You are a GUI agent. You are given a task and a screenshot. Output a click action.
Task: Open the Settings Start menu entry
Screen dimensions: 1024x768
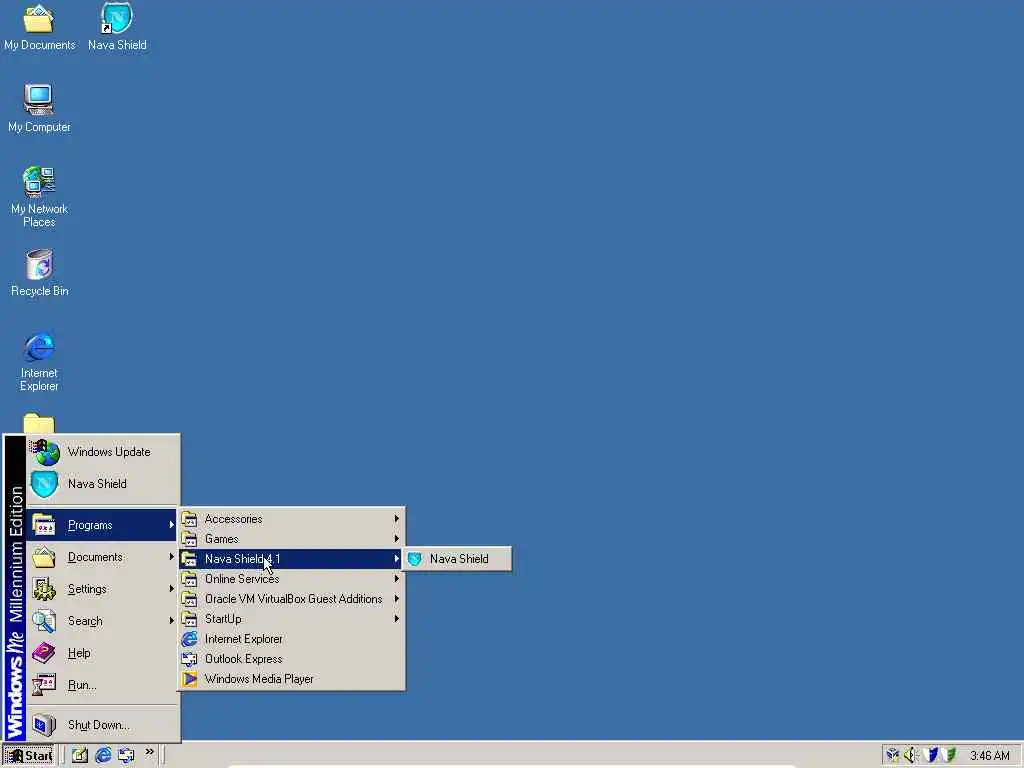[x=103, y=589]
